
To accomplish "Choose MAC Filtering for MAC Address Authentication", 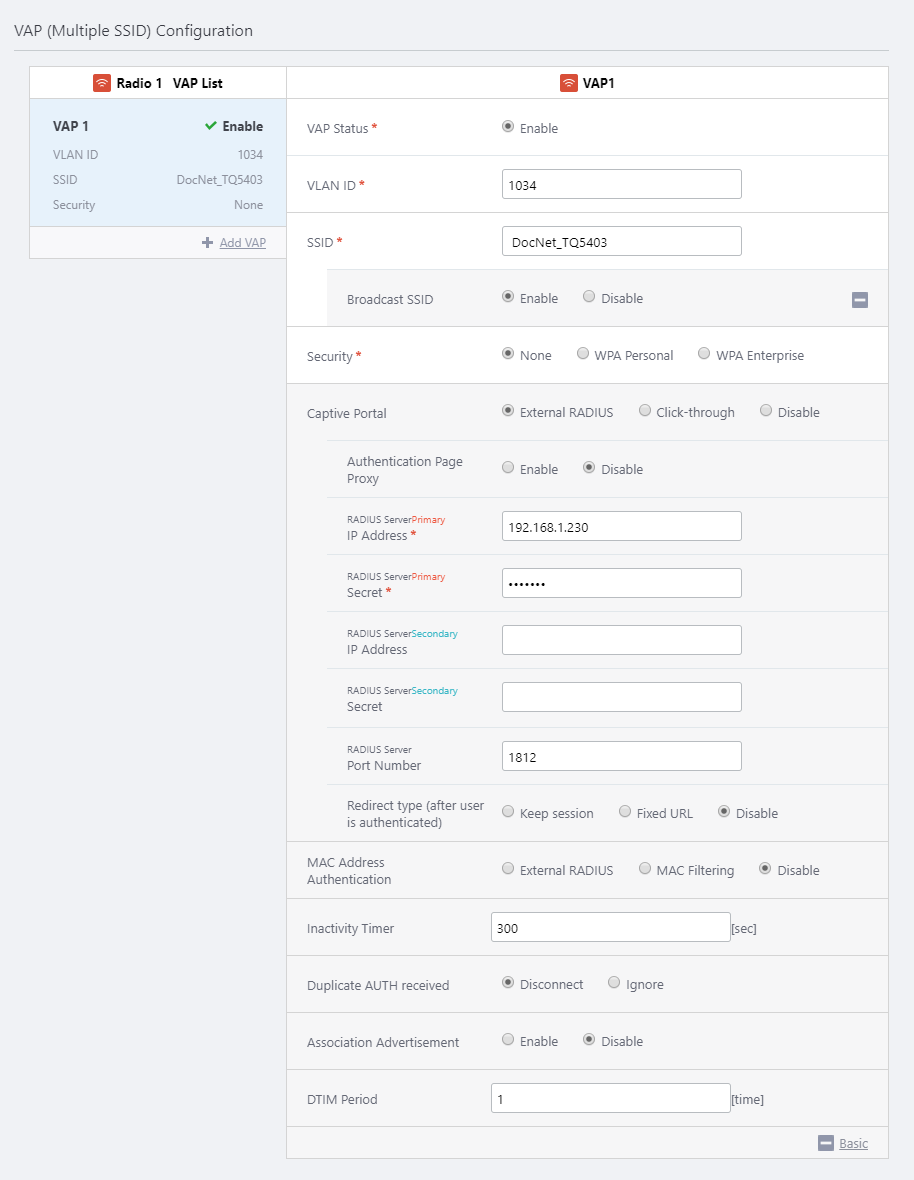I will coord(645,869).
